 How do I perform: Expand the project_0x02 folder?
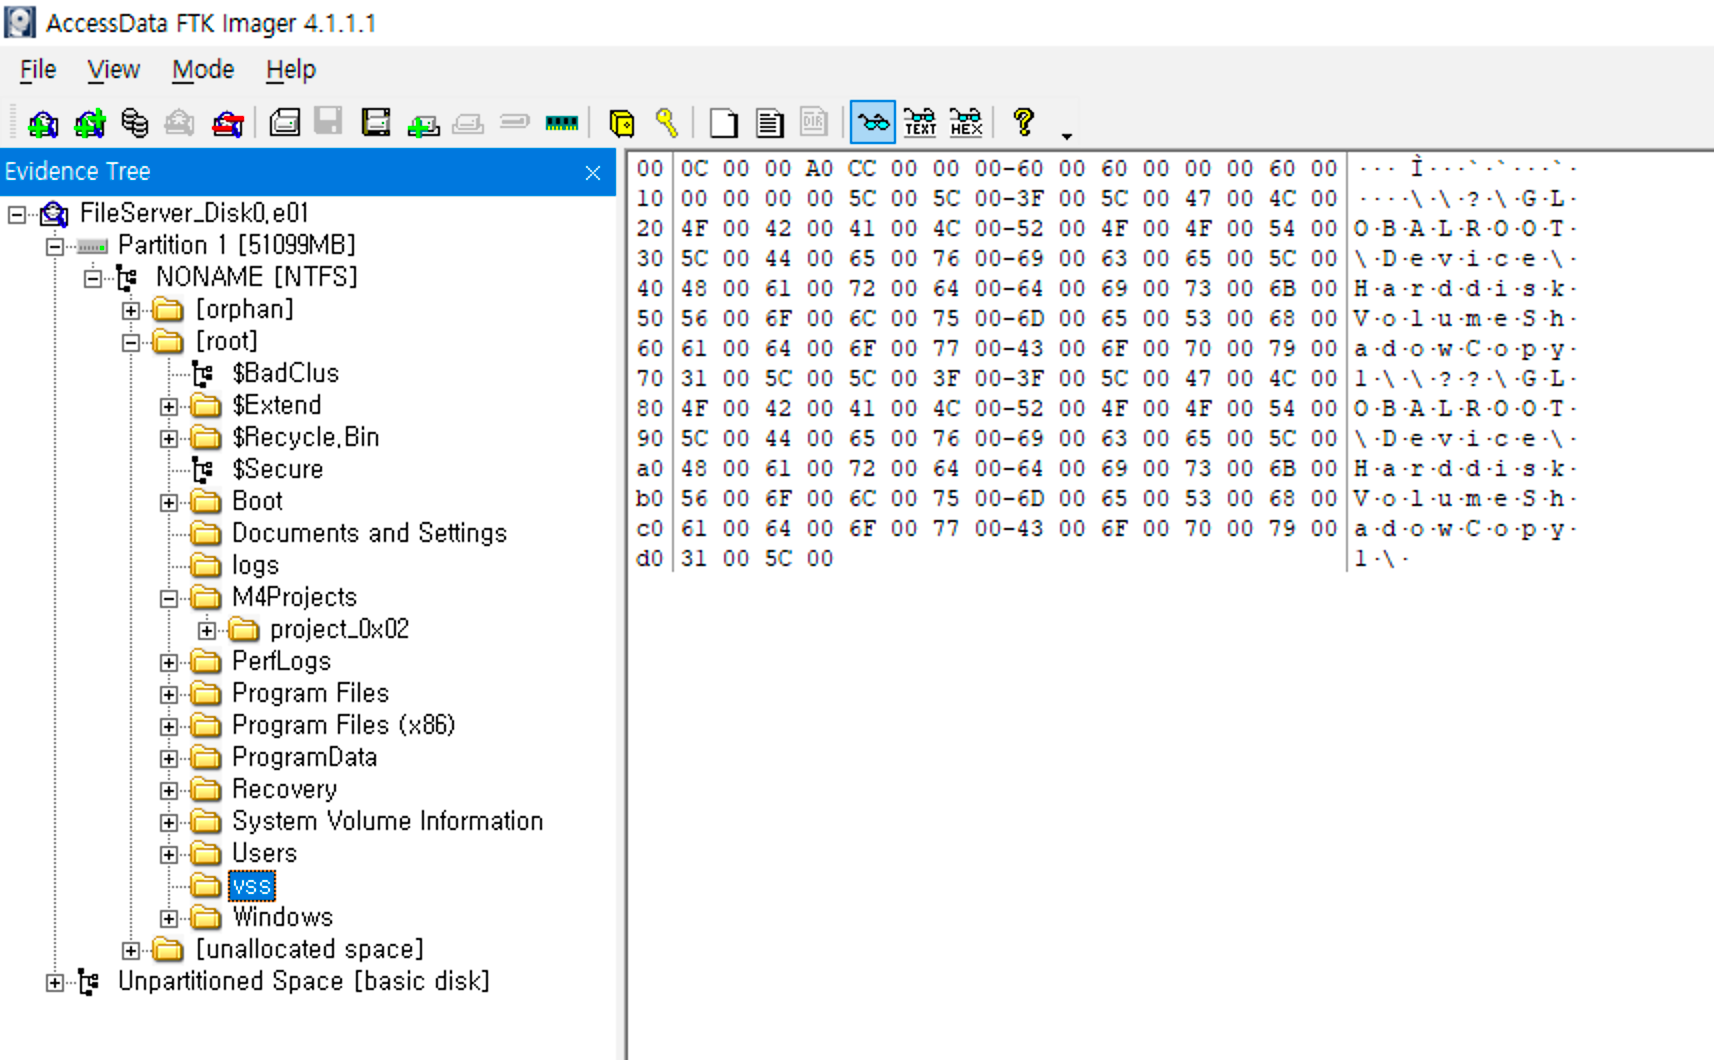coord(207,631)
